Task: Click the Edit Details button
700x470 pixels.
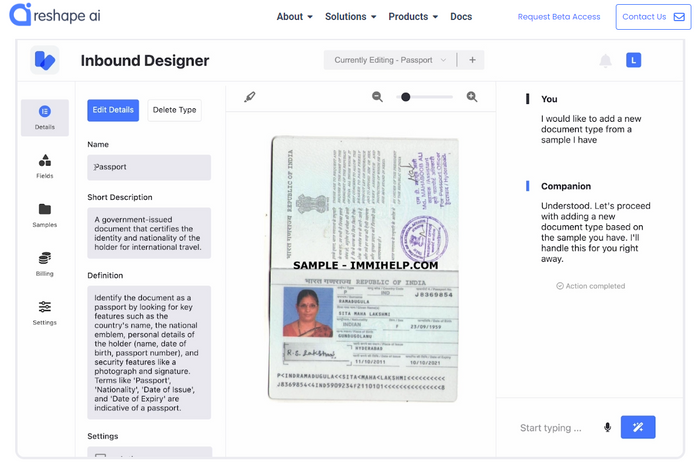Action: (x=113, y=110)
